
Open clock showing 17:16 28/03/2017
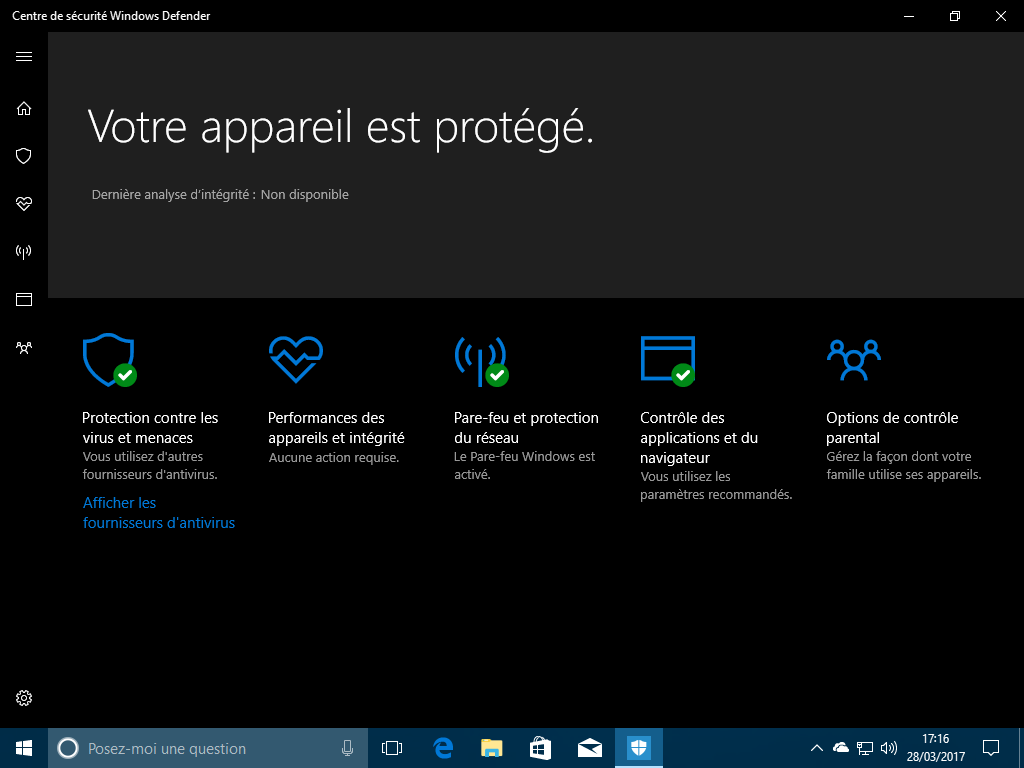935,748
